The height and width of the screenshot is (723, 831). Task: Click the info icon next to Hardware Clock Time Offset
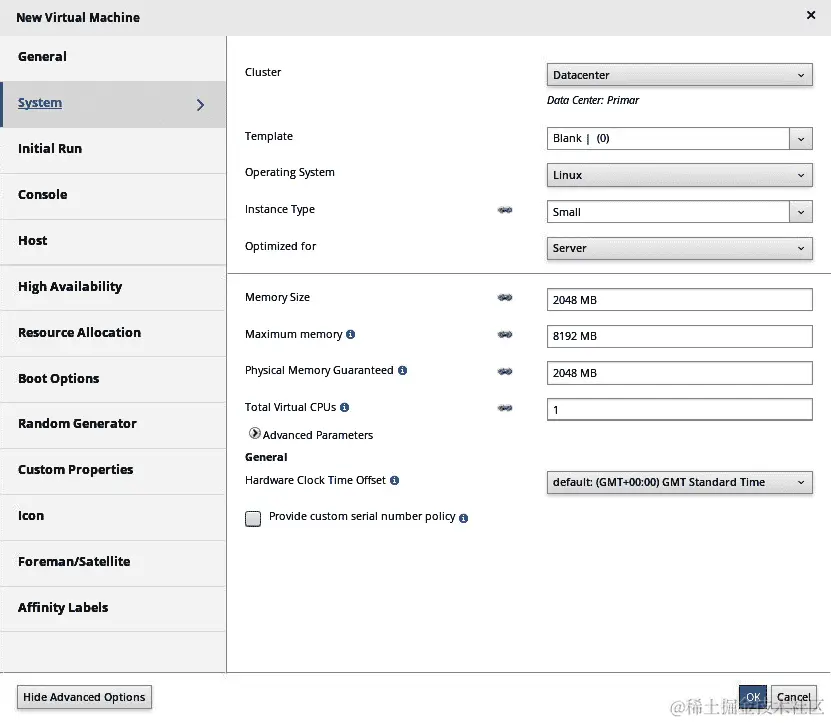click(x=394, y=481)
